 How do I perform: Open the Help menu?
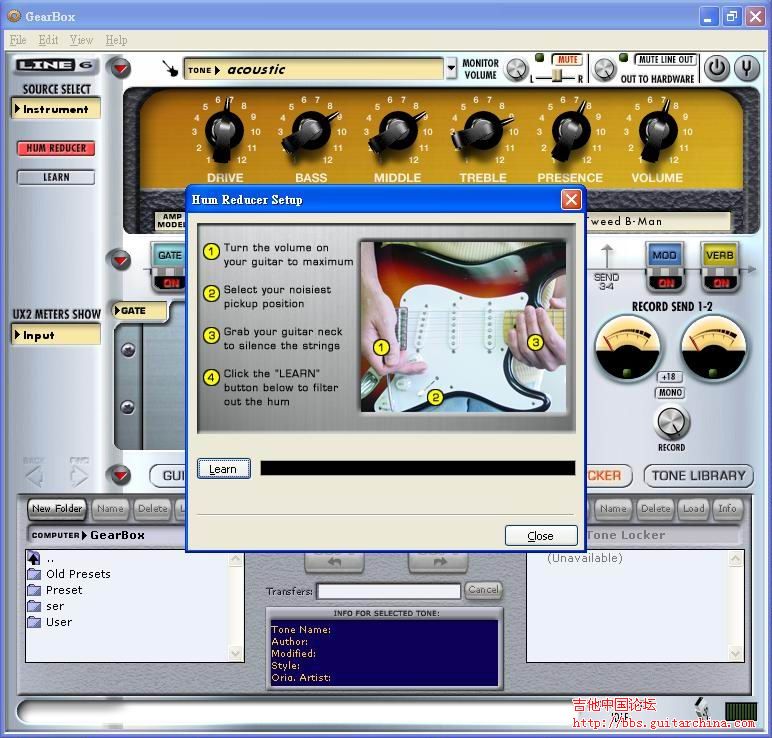pyautogui.click(x=116, y=40)
